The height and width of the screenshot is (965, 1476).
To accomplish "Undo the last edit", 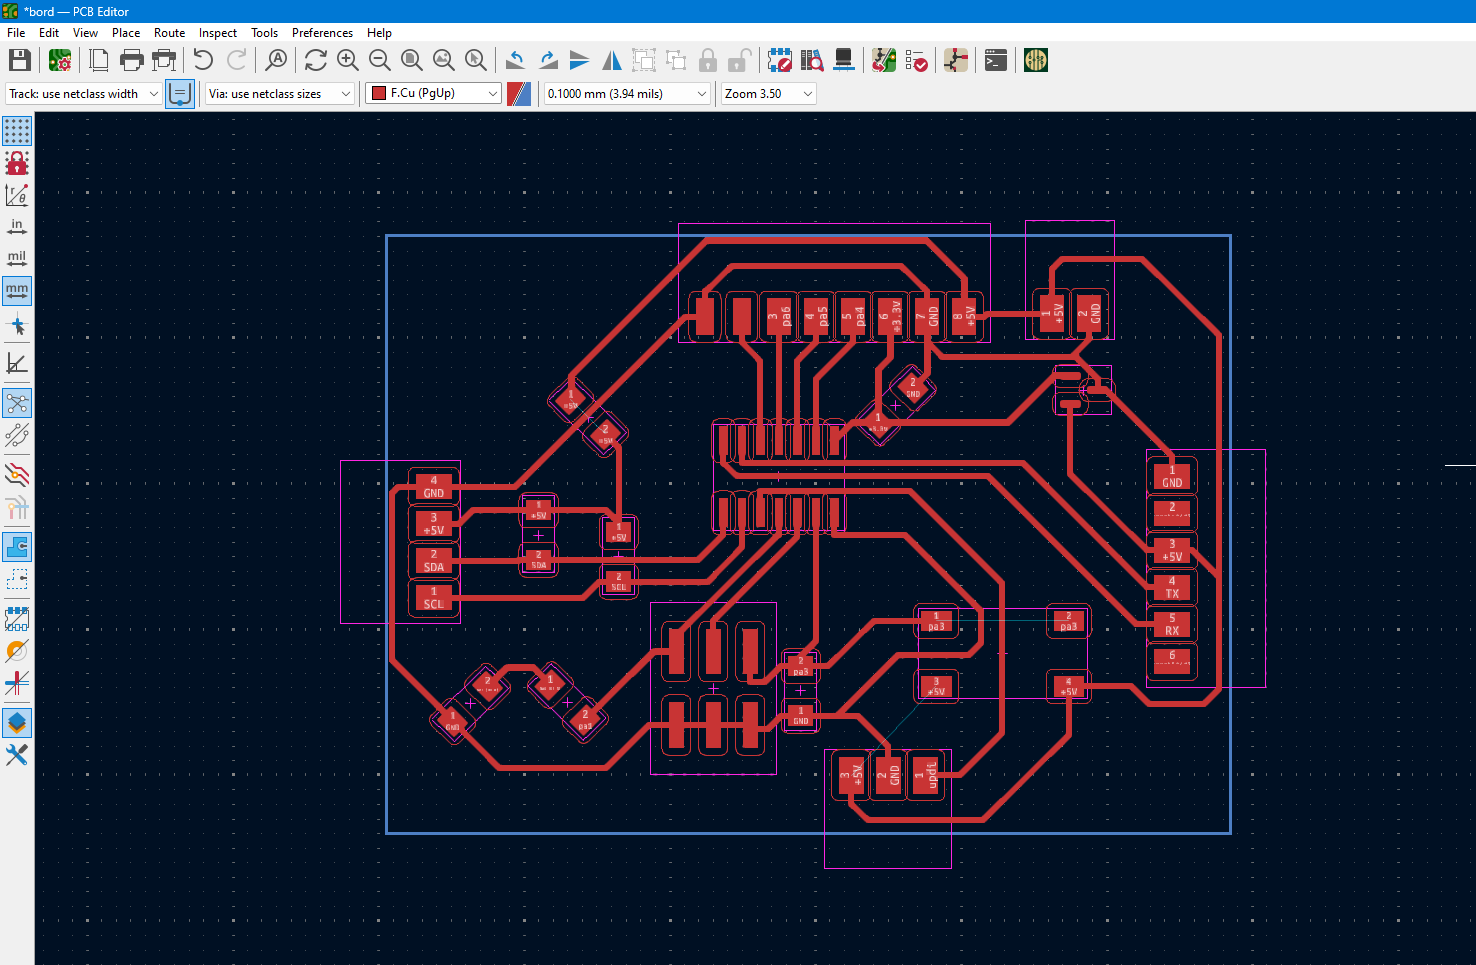I will 203,61.
